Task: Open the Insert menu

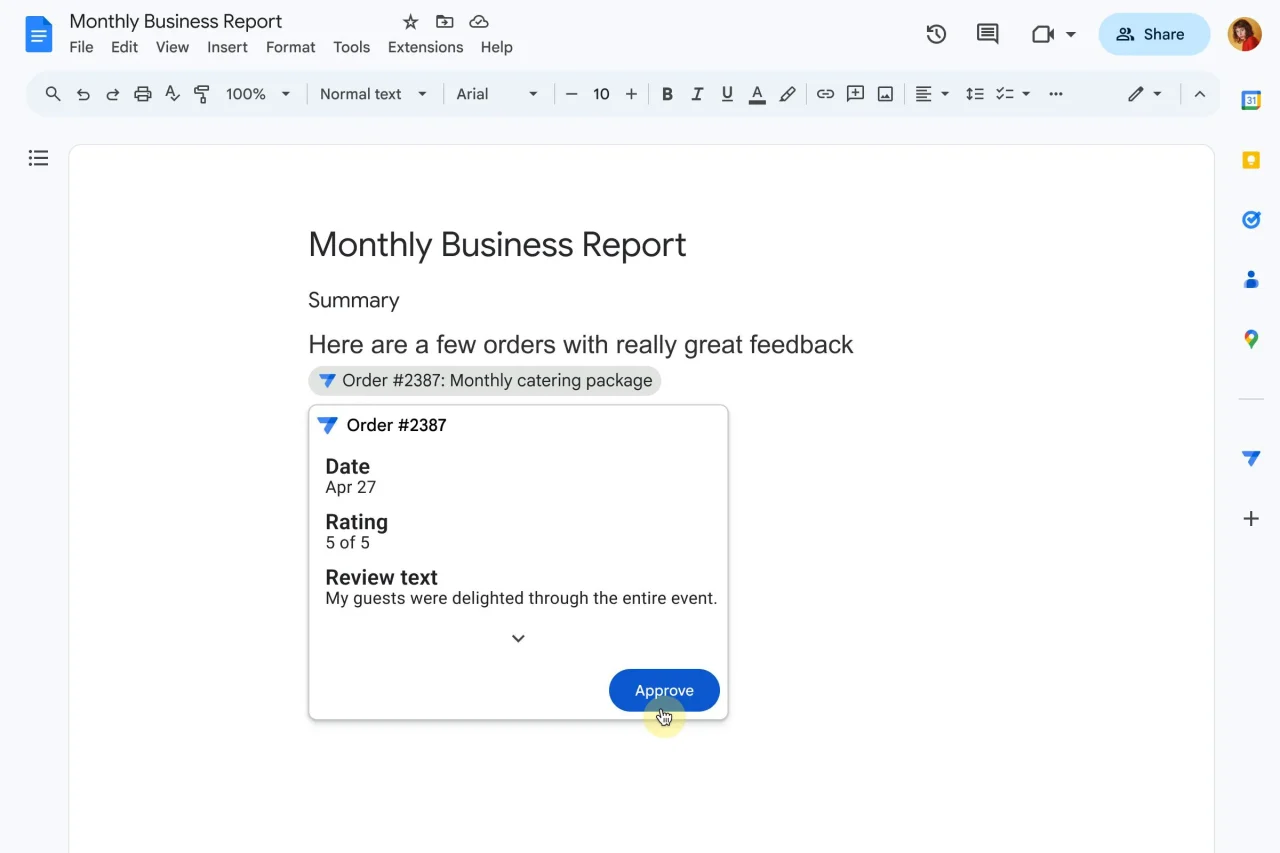Action: coord(227,47)
